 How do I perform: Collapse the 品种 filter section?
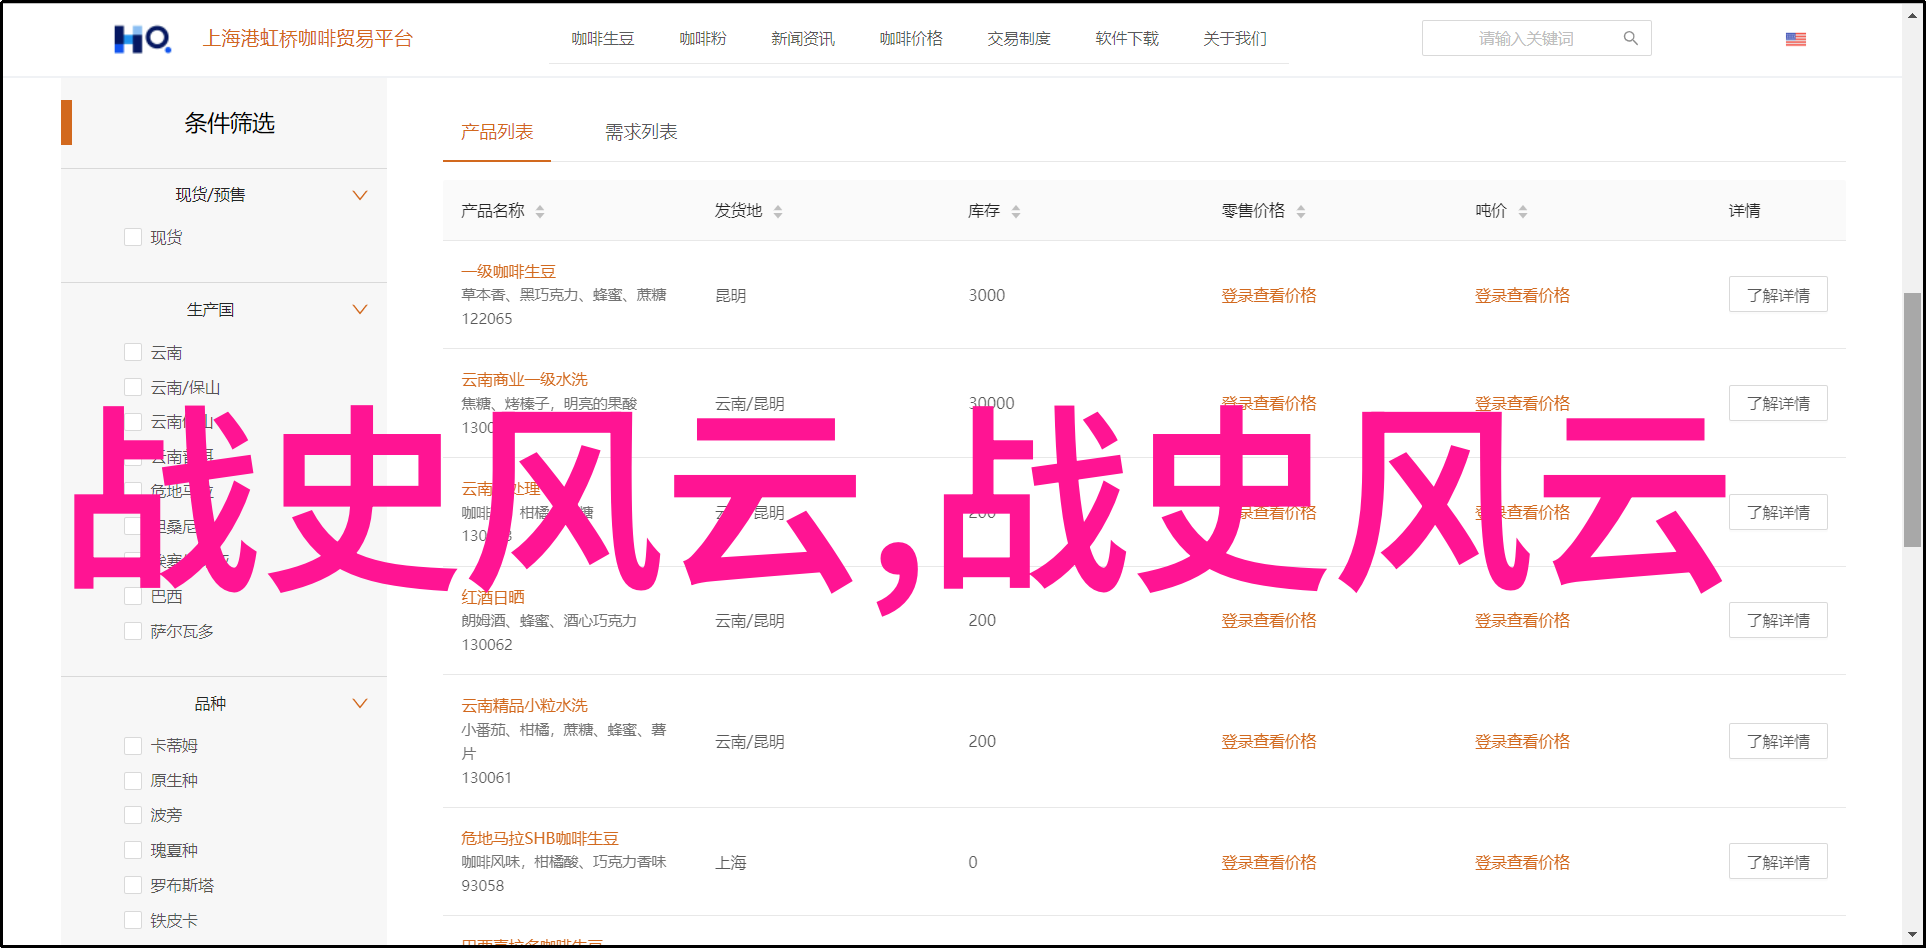(x=360, y=704)
